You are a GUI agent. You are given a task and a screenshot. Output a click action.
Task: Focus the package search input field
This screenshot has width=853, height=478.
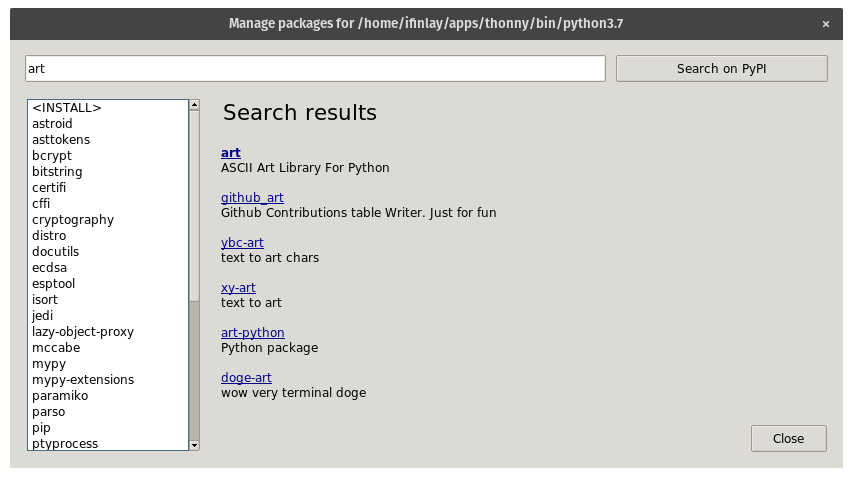click(315, 69)
